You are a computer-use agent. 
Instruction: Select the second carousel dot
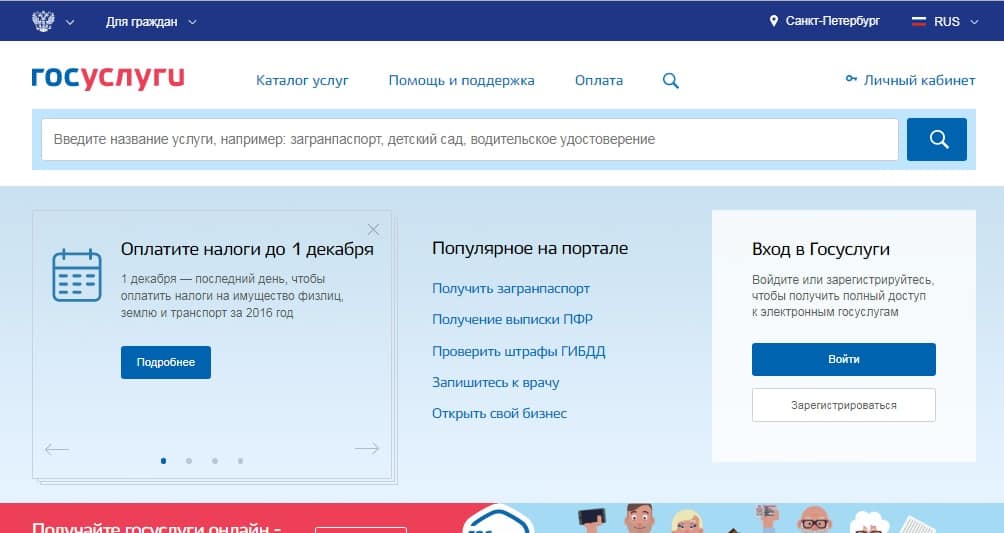[x=189, y=461]
